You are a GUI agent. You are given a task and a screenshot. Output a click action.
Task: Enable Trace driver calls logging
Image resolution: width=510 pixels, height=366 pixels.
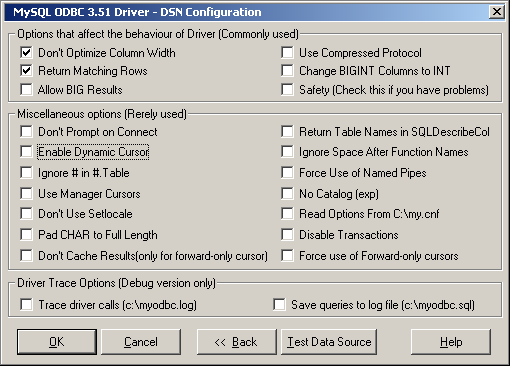tap(26, 305)
